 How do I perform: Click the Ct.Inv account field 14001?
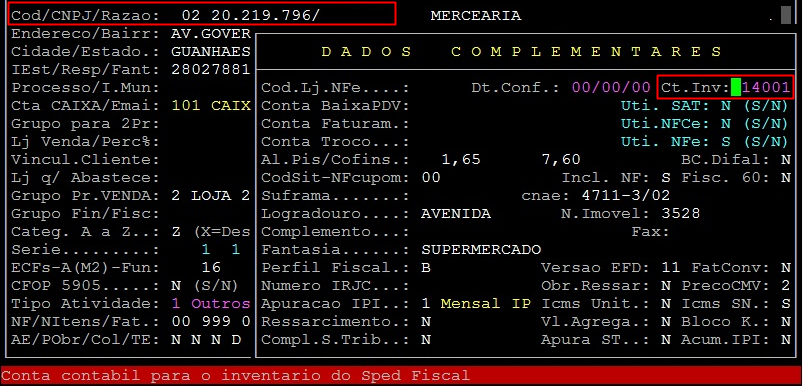(x=766, y=88)
